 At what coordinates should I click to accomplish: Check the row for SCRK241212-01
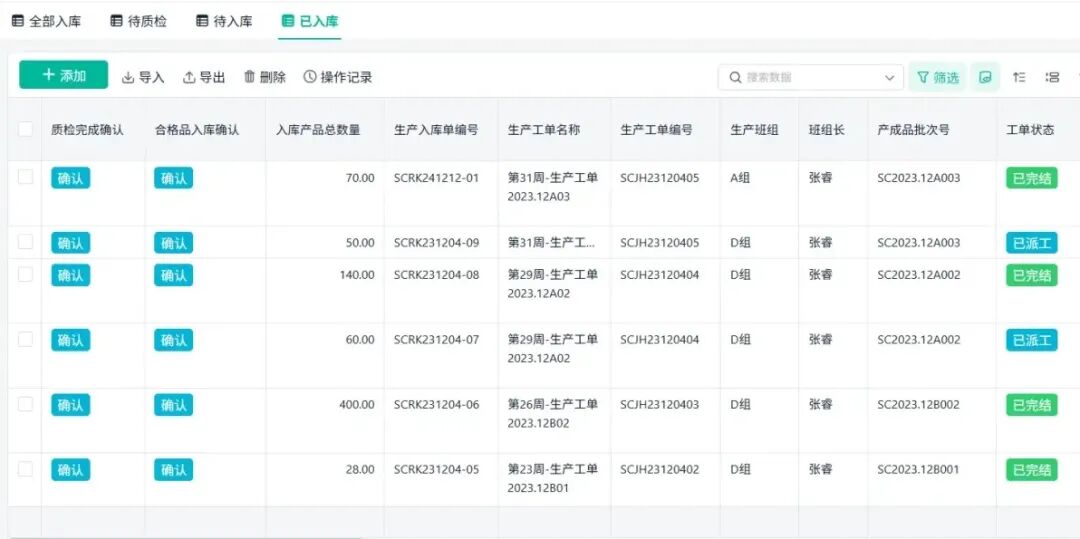click(25, 177)
